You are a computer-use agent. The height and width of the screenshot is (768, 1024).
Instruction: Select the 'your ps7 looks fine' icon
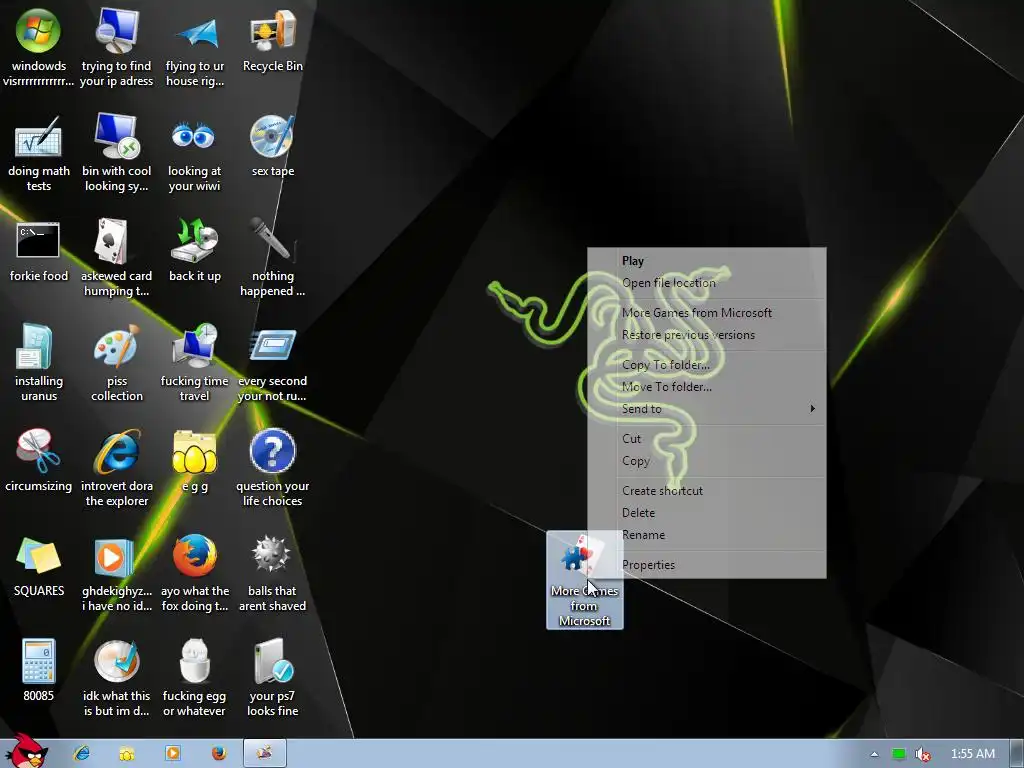272,678
